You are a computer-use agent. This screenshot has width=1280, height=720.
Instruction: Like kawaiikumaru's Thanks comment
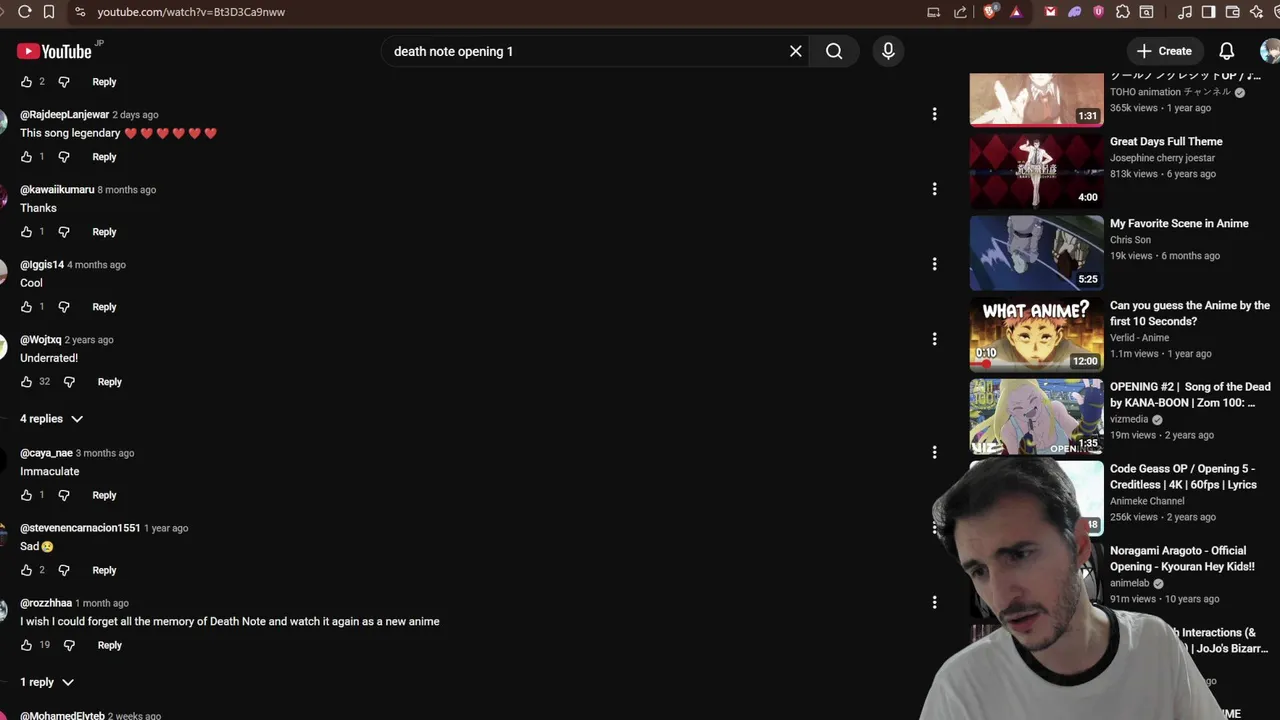tap(27, 232)
